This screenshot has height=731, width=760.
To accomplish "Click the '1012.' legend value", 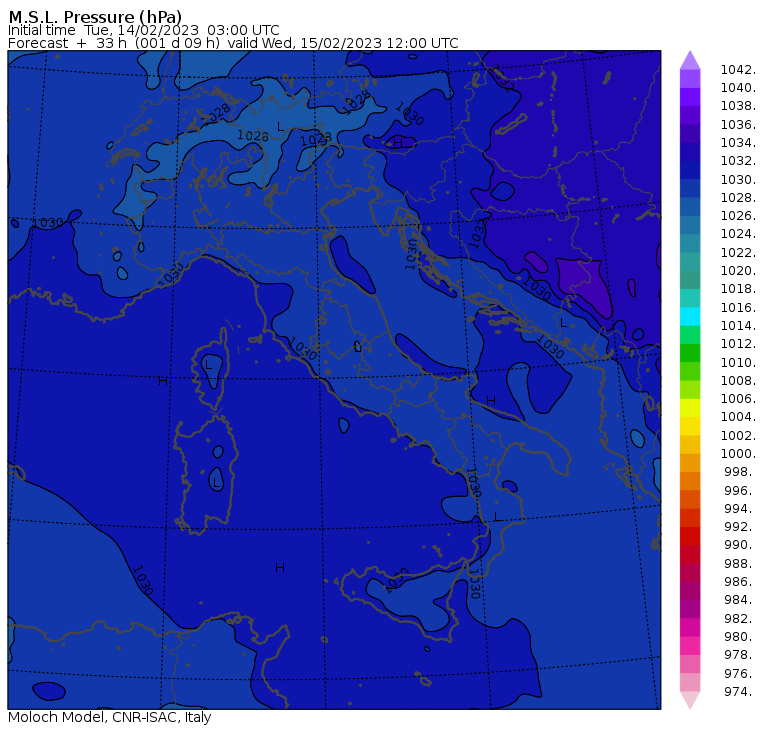I will [738, 344].
